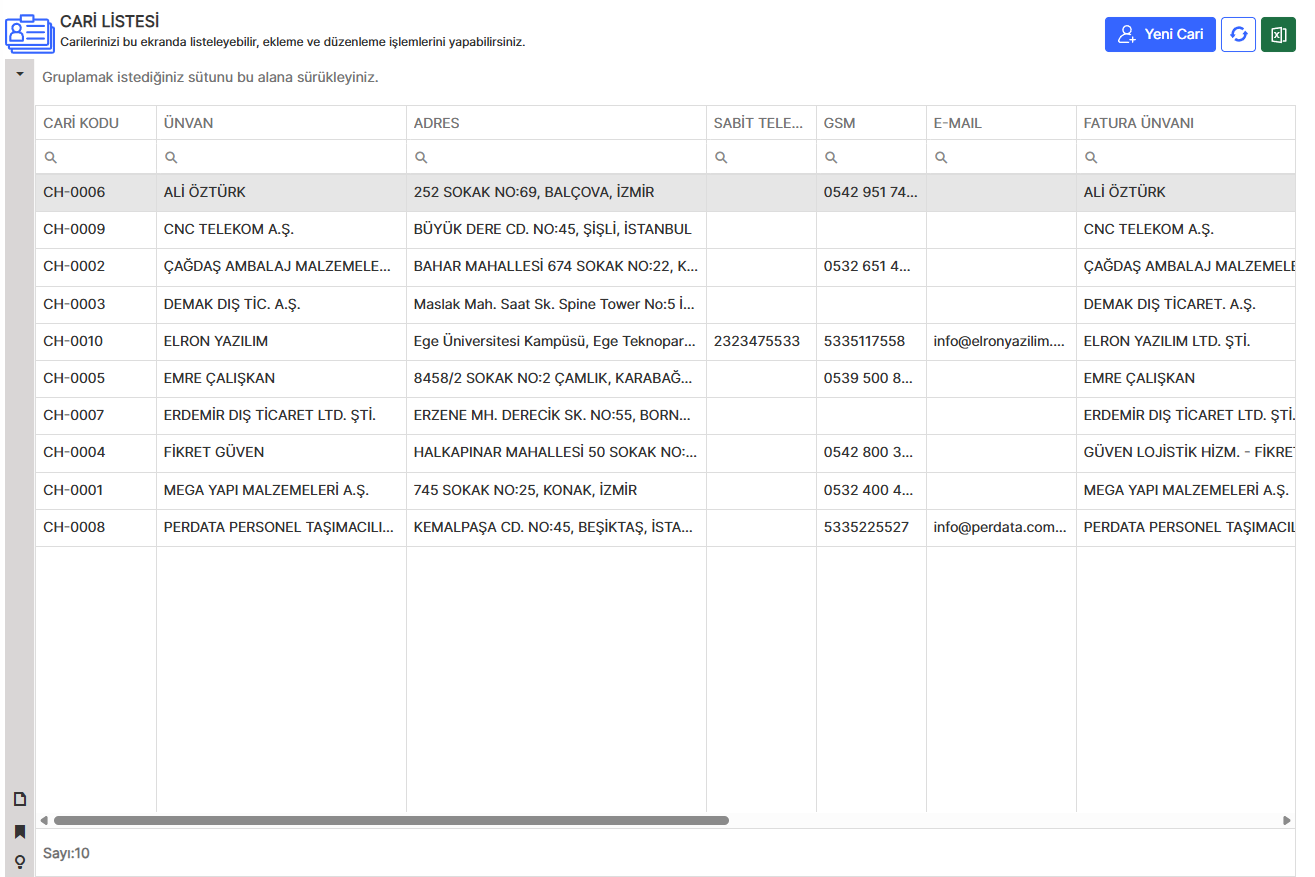Click the horizontal scrollbar left arrow
This screenshot has height=877, width=1315.
coord(44,821)
